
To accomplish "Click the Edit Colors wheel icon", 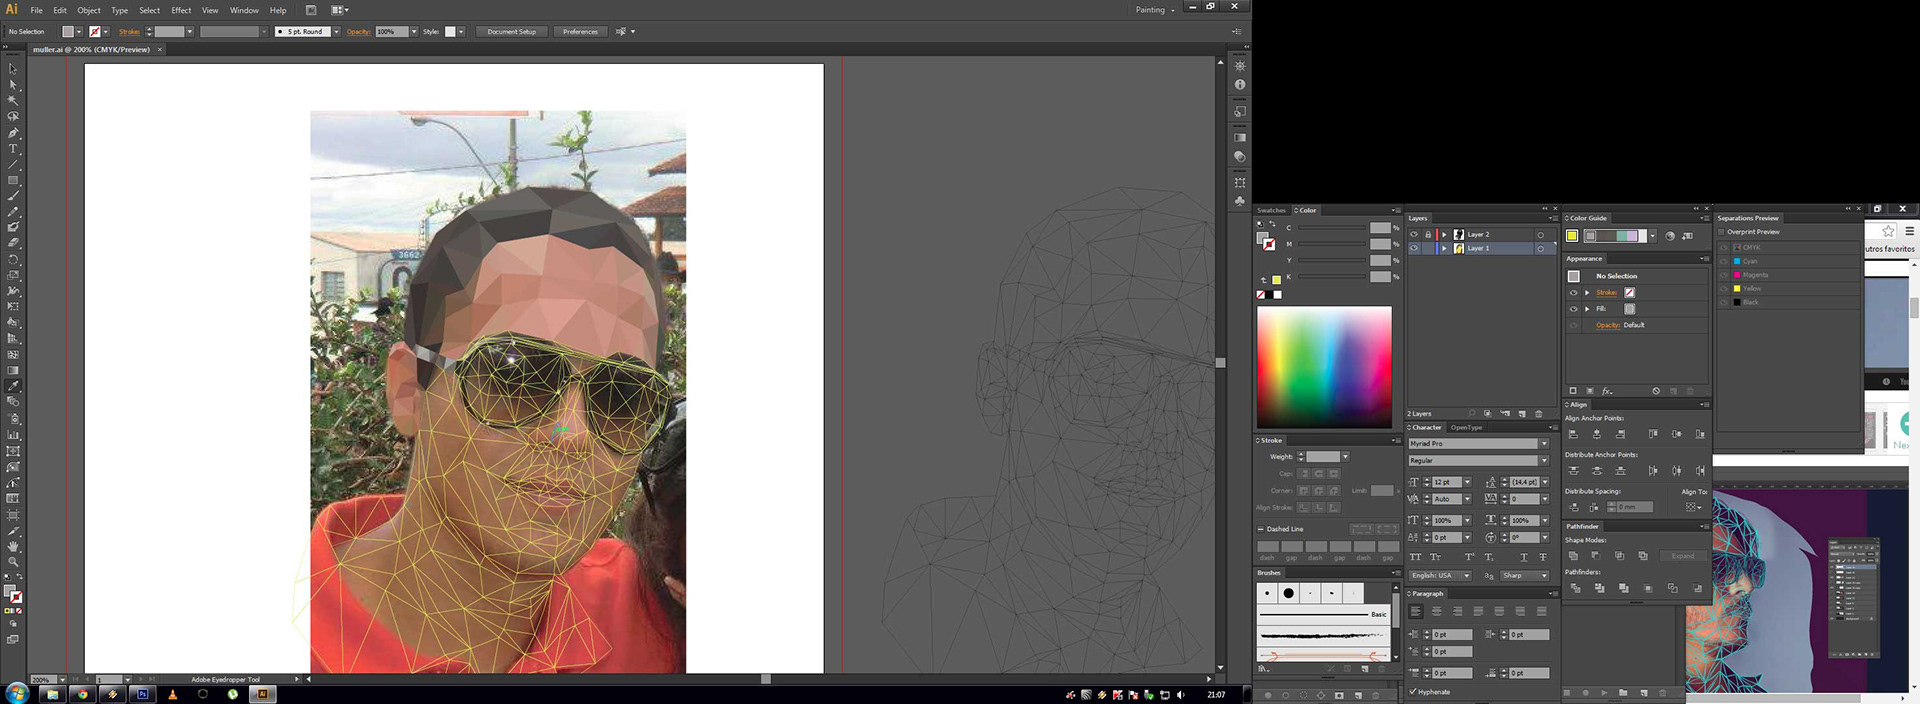I will 1669,236.
